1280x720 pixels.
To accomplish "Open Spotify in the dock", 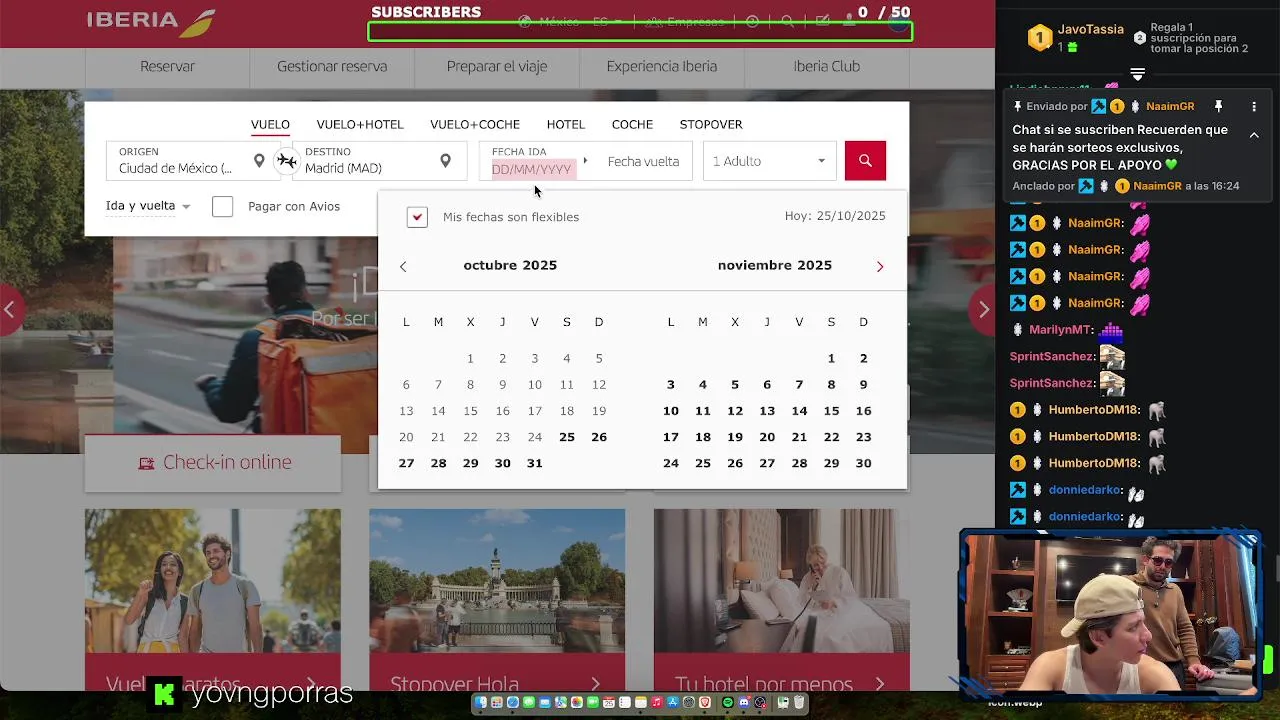I will tap(727, 703).
